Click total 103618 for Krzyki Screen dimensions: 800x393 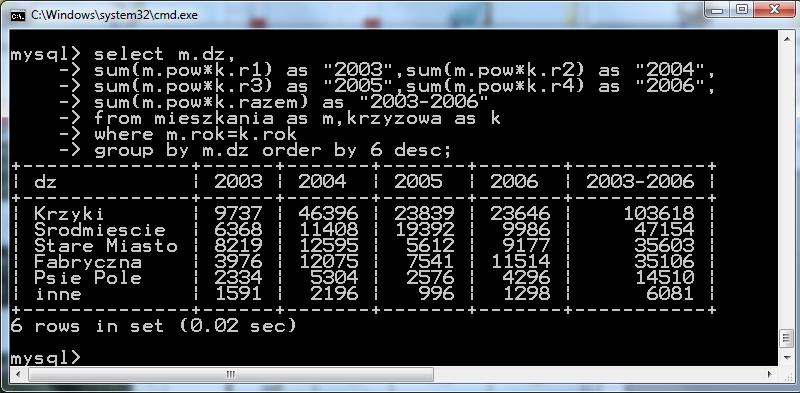click(x=659, y=213)
